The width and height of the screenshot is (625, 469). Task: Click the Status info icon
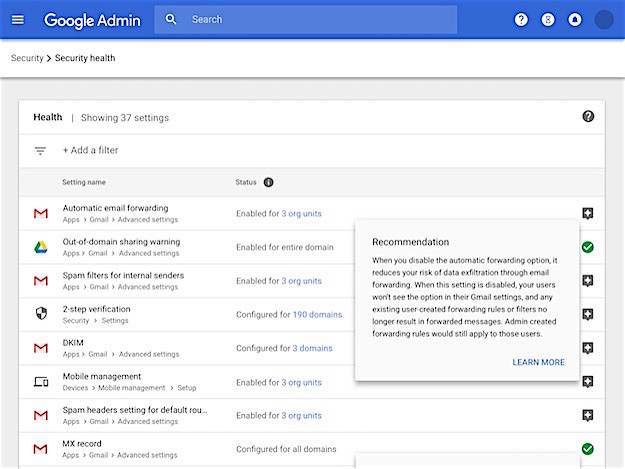point(269,182)
